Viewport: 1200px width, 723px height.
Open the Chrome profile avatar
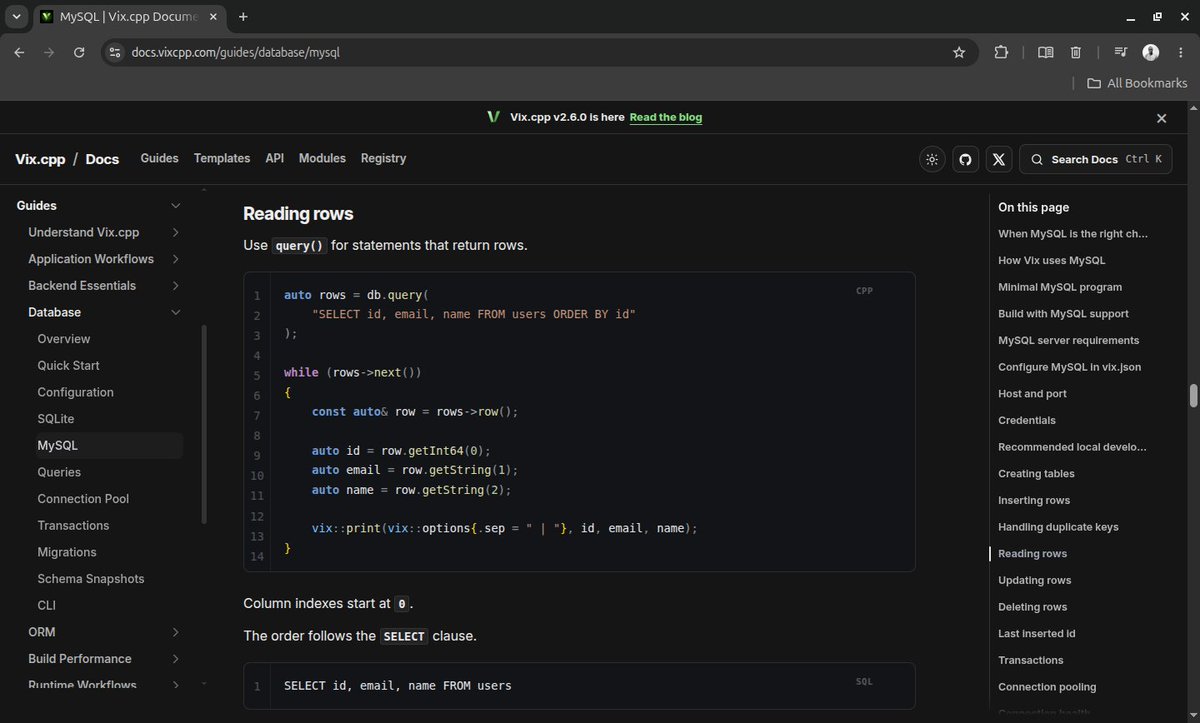1150,52
